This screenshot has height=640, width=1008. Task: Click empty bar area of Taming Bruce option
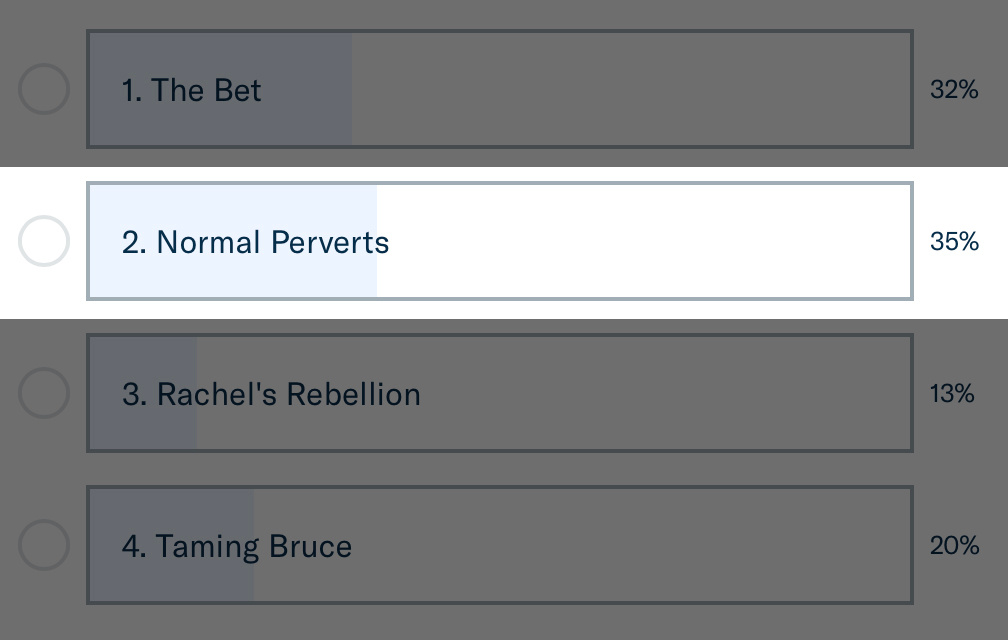(630, 546)
